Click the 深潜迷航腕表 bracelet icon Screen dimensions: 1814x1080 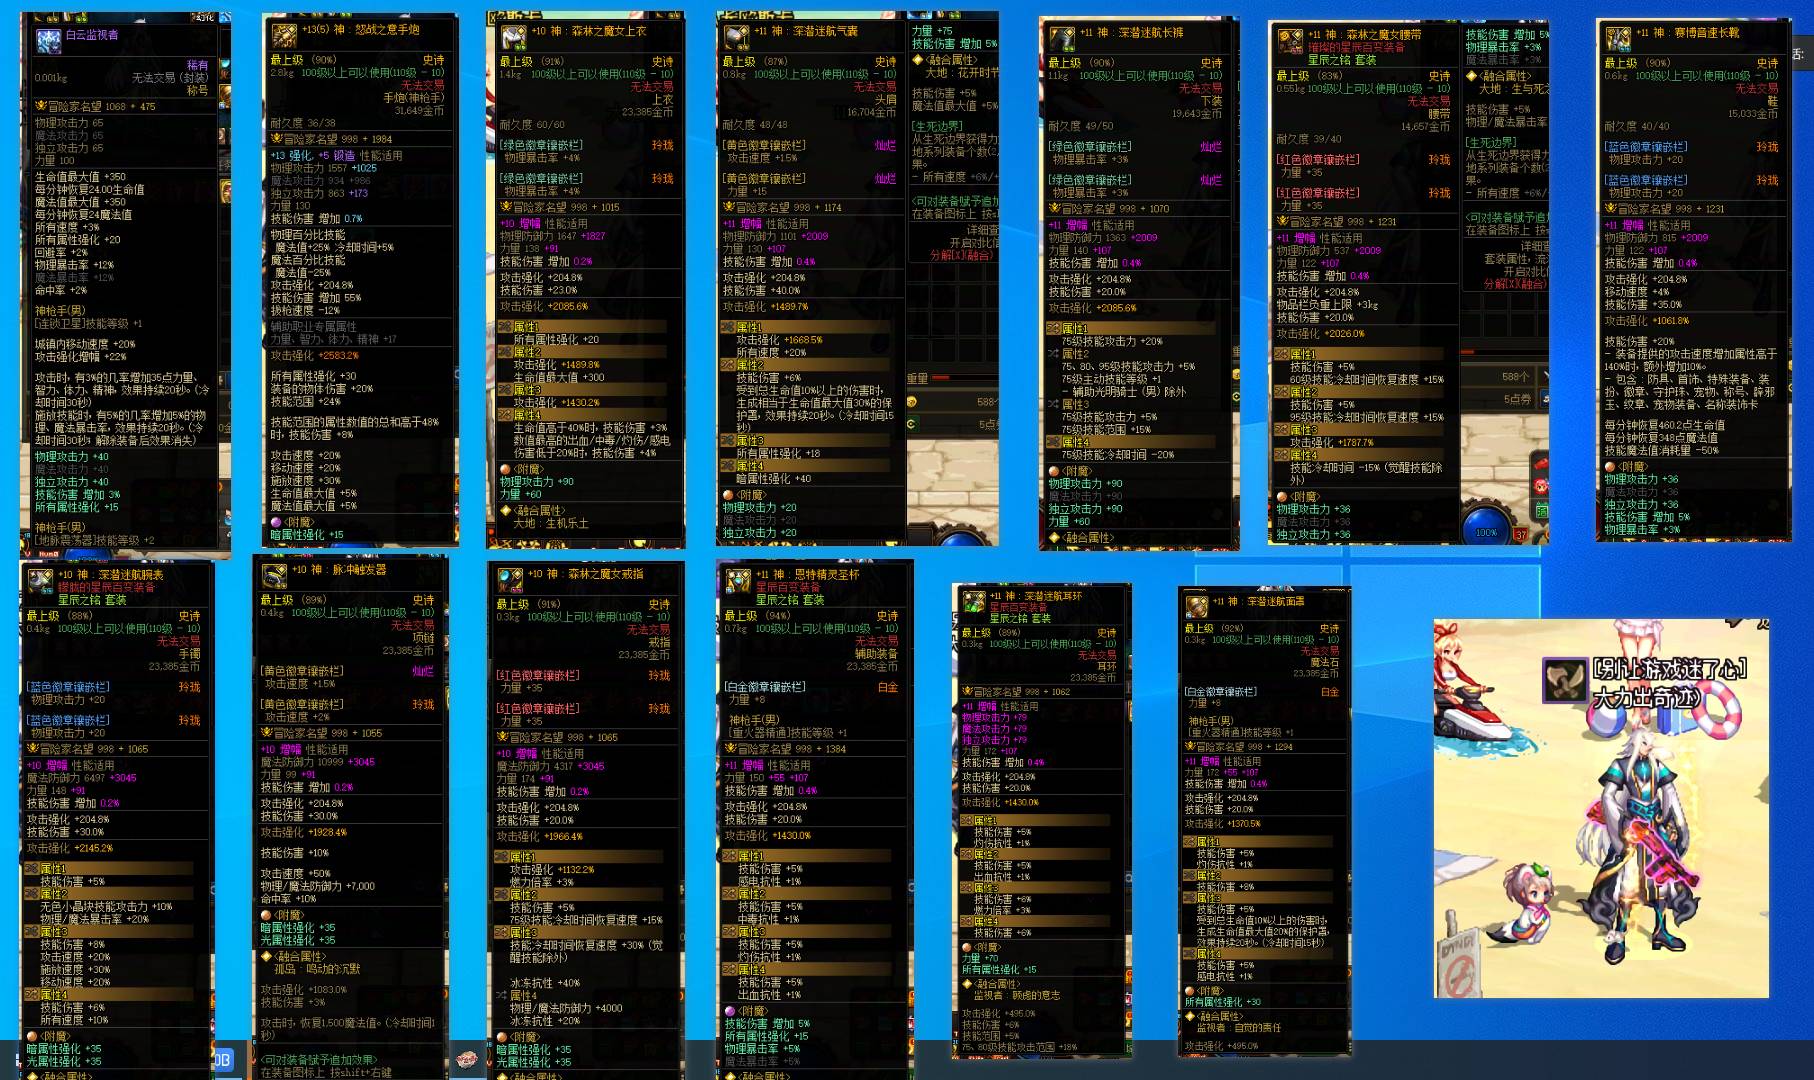click(40, 581)
